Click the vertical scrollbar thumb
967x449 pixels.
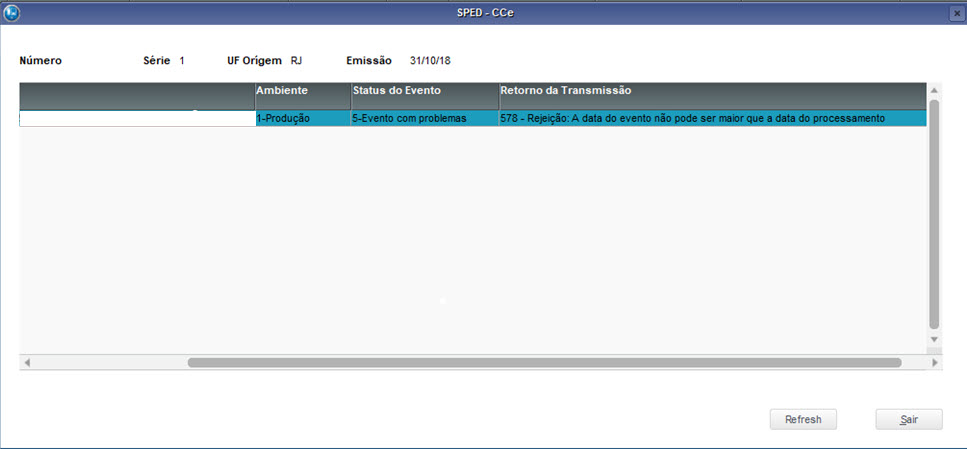(935, 213)
